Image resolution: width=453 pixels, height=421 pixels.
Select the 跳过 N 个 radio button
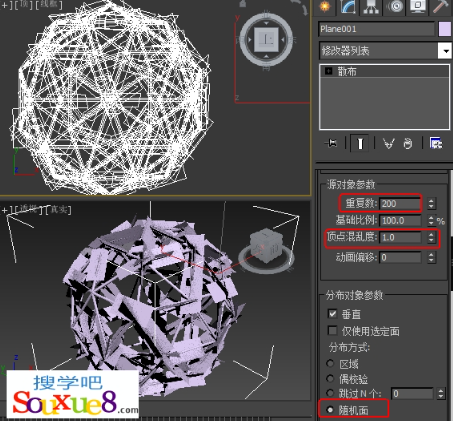coord(330,393)
